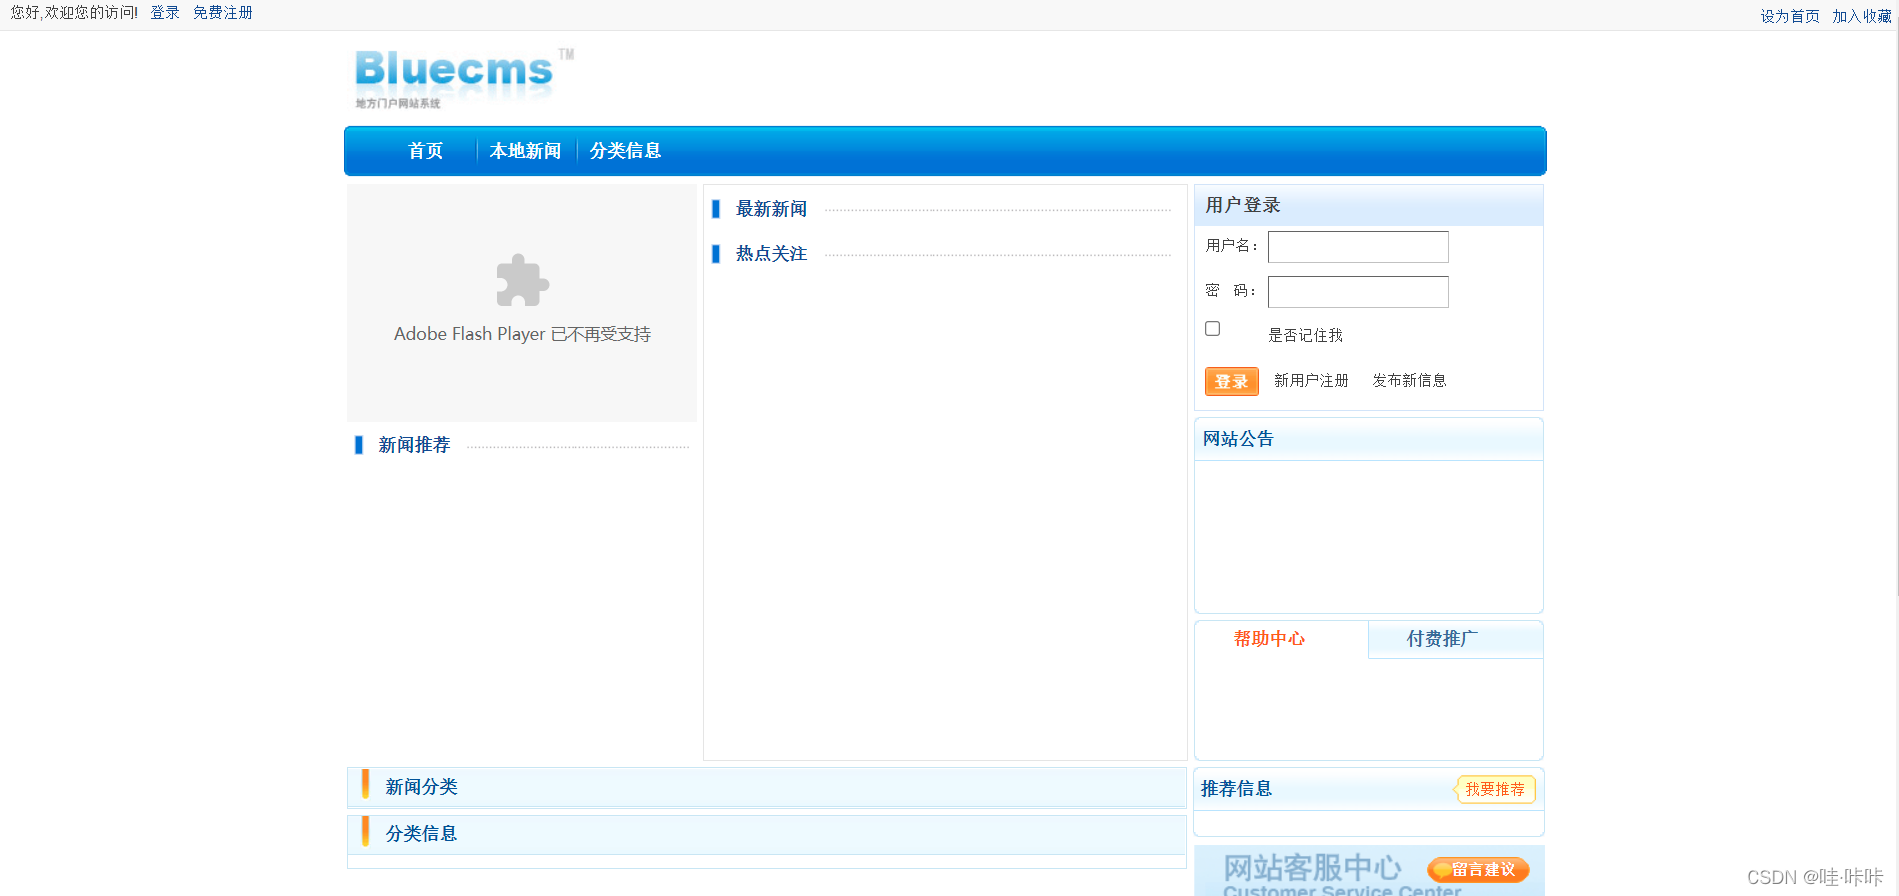This screenshot has width=1899, height=896.
Task: Click the 新闻分类 section header
Action: 767,788
